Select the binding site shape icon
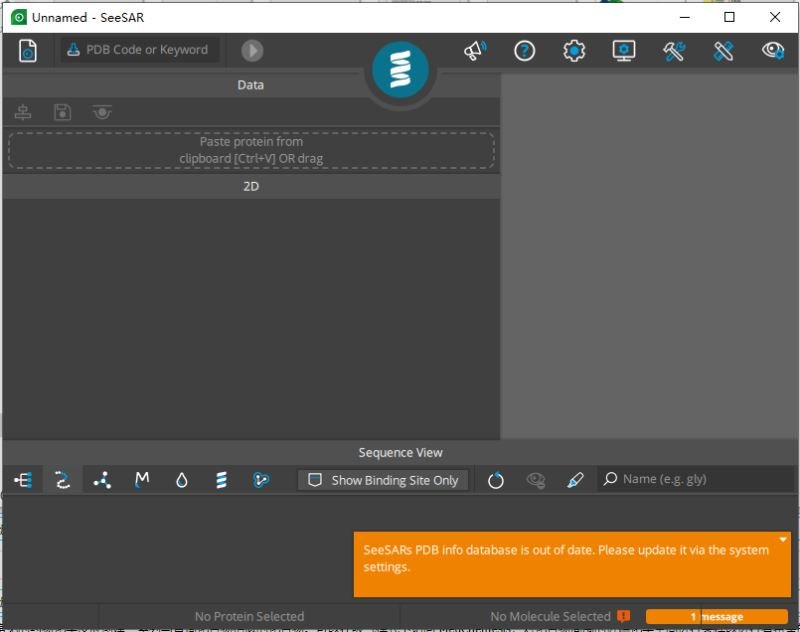This screenshot has width=800, height=632. click(x=261, y=480)
